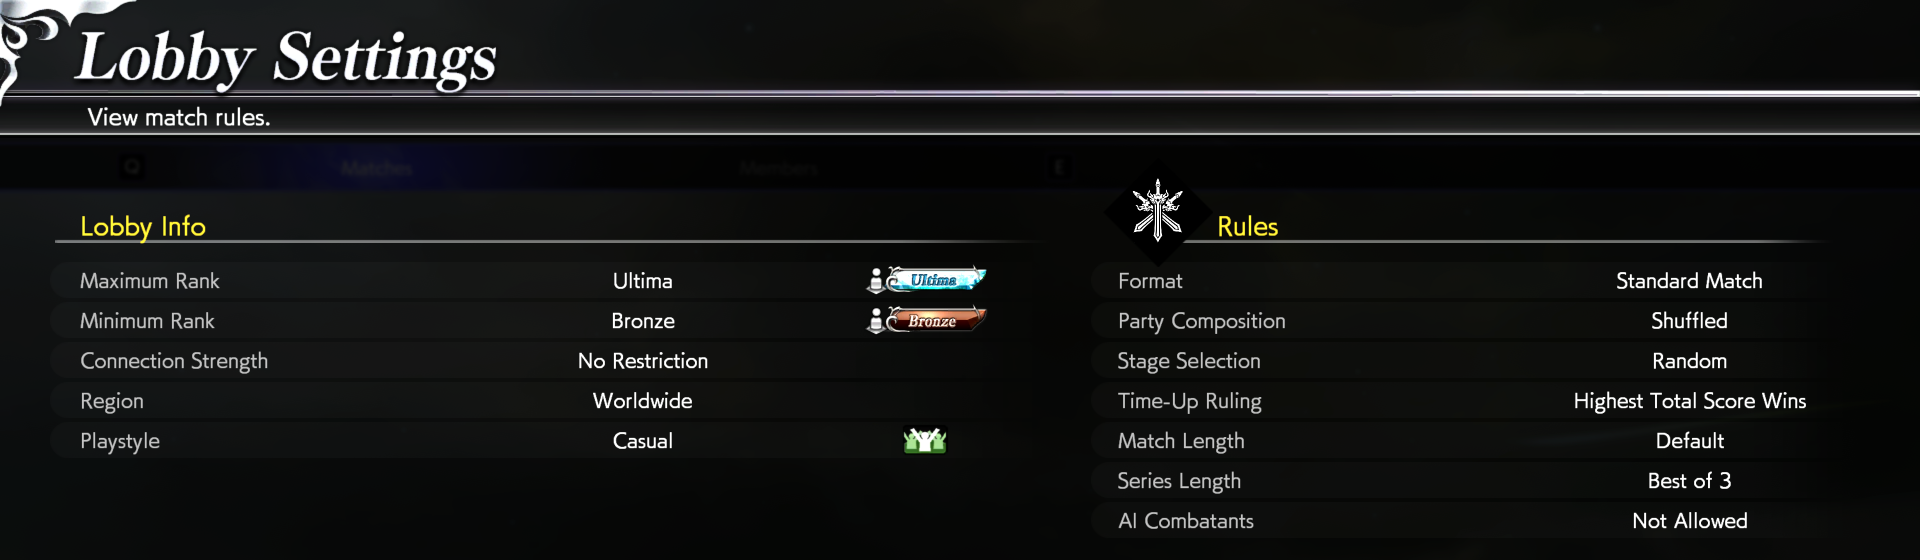Click Time-Up Ruling Highest Total Score Wins
Screen dimensions: 1920x560
pos(1689,401)
